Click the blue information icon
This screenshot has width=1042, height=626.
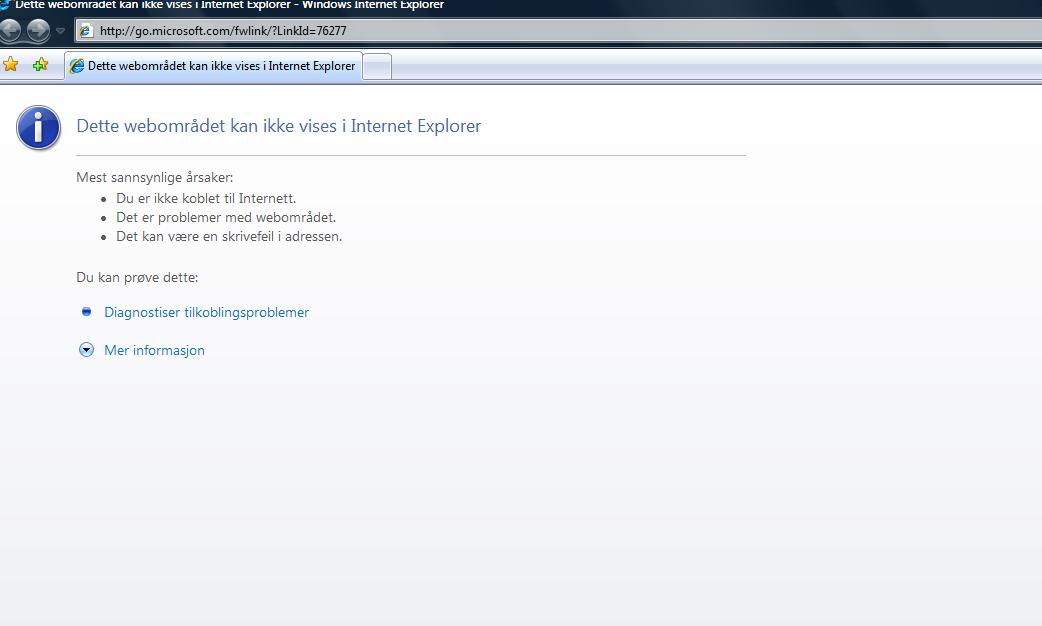(39, 128)
